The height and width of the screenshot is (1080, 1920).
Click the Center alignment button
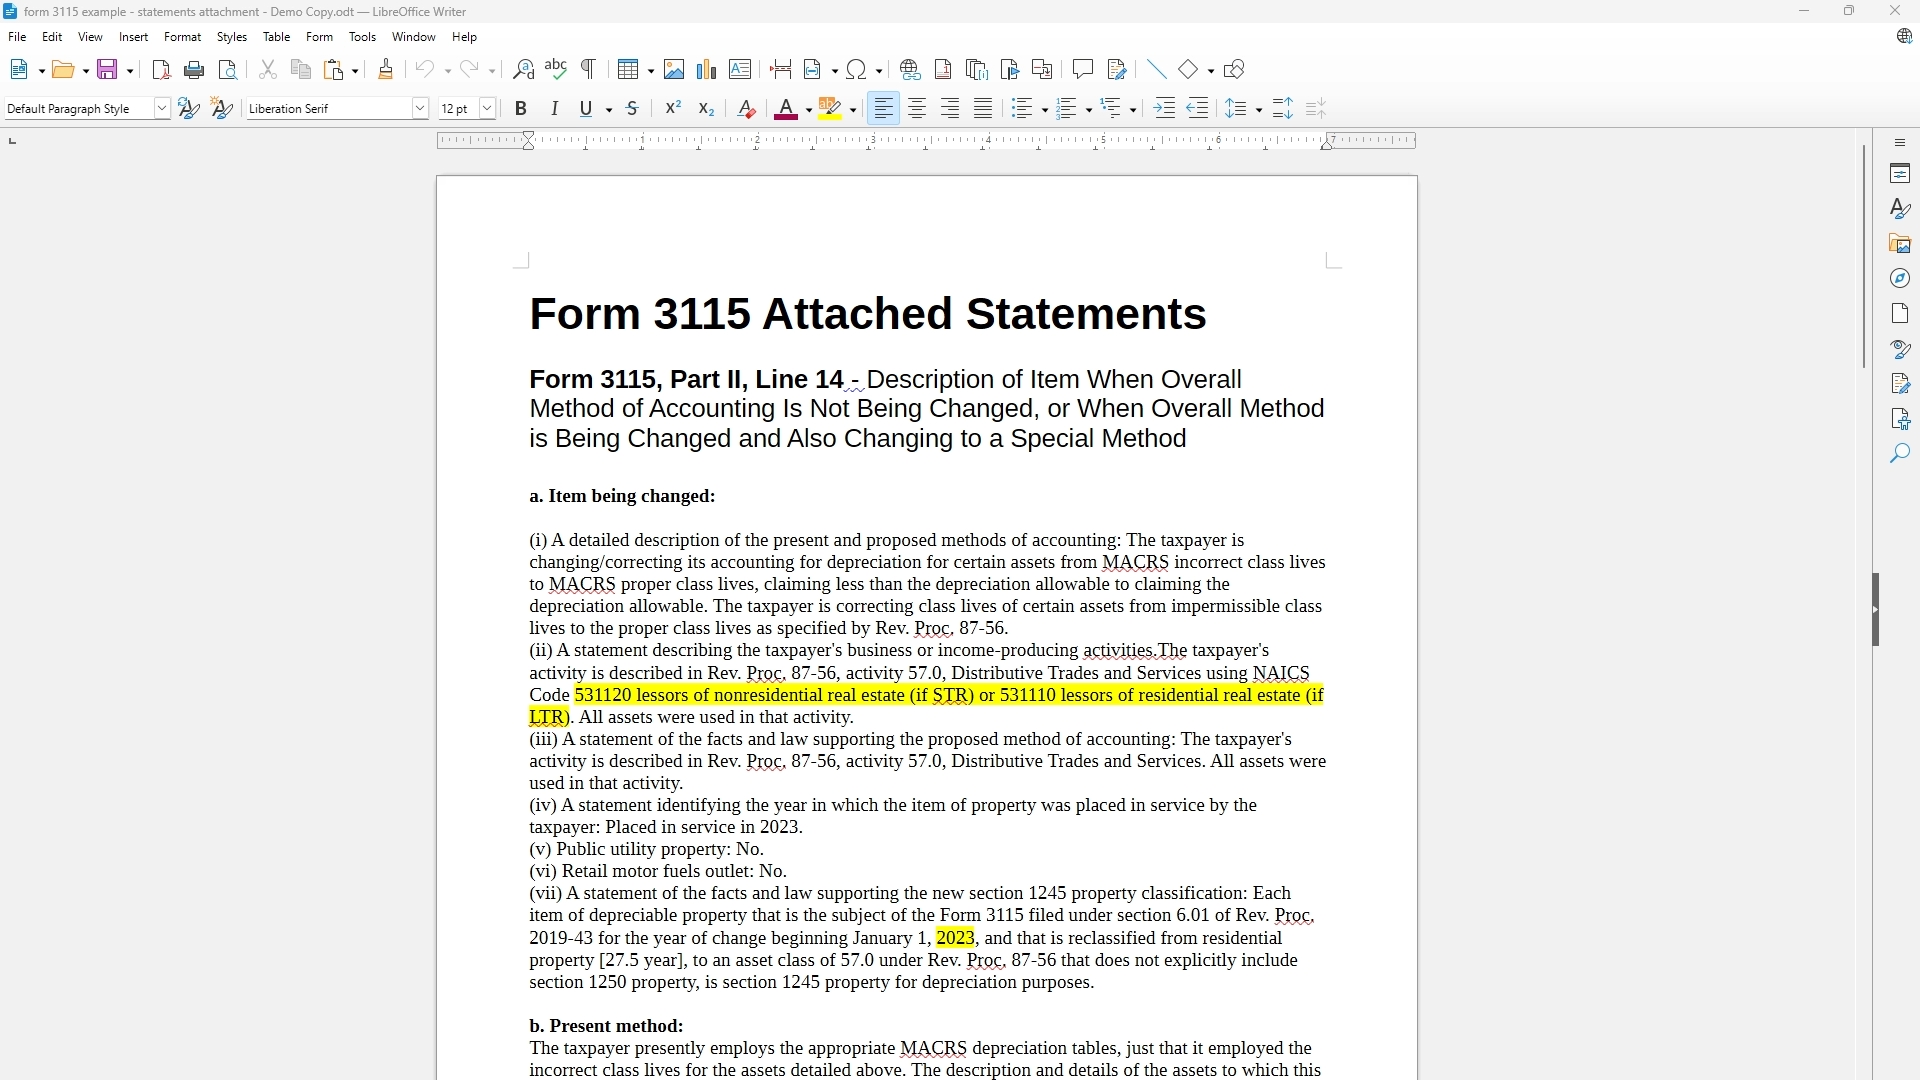click(917, 109)
